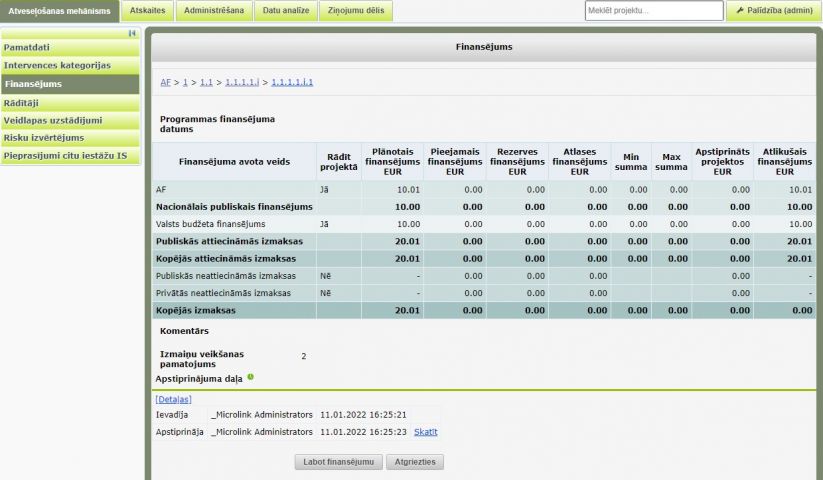823x480 pixels.
Task: Open Pamatdati in the sidebar
Action: tap(70, 47)
